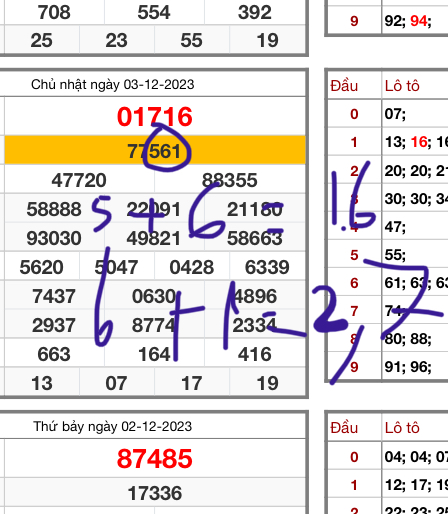Select the highlighted first prize 77561
The height and width of the screenshot is (514, 448).
(x=154, y=151)
